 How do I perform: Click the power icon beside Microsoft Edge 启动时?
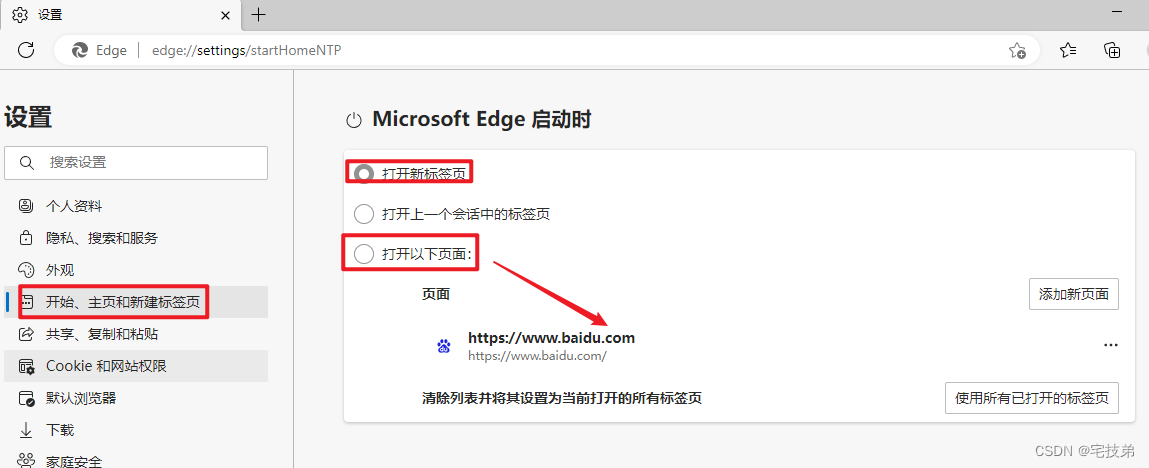pyautogui.click(x=354, y=121)
